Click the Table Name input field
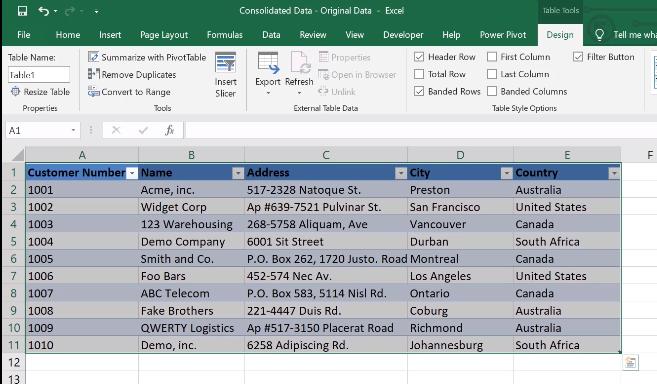Image resolution: width=657 pixels, height=384 pixels. click(x=39, y=75)
